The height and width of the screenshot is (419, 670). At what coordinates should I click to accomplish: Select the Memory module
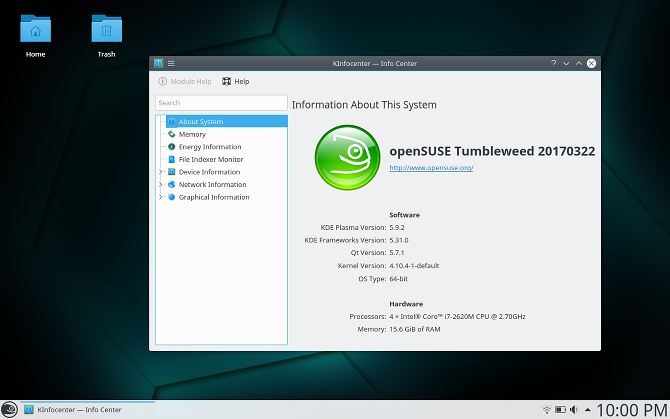[x=192, y=134]
